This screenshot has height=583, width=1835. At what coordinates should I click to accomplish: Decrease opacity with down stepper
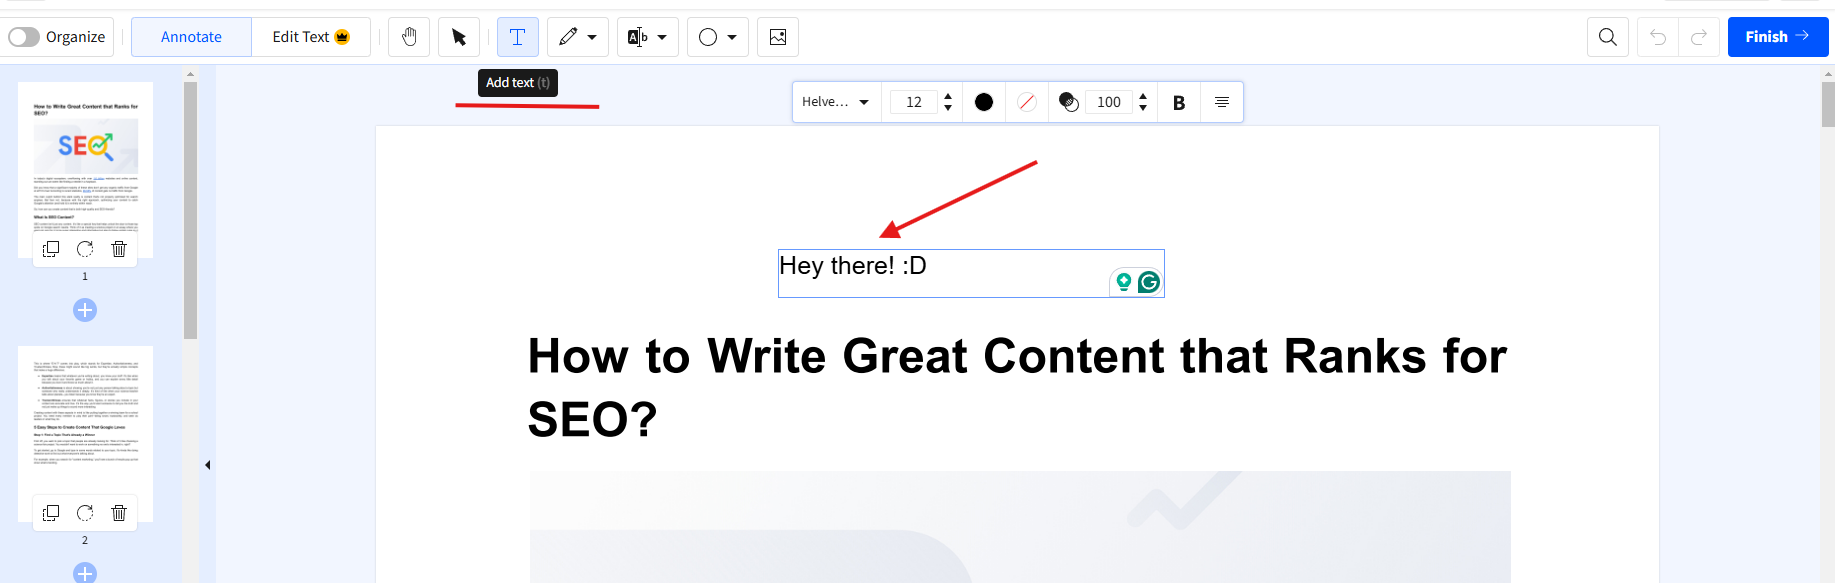tap(1143, 108)
